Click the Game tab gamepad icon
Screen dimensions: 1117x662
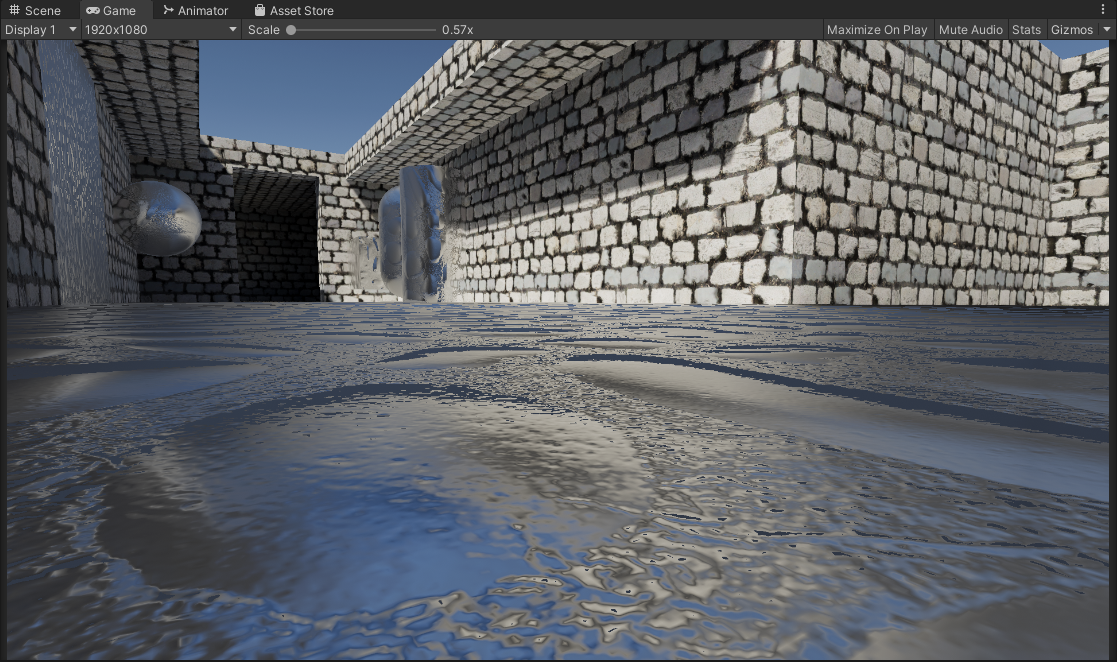click(92, 10)
